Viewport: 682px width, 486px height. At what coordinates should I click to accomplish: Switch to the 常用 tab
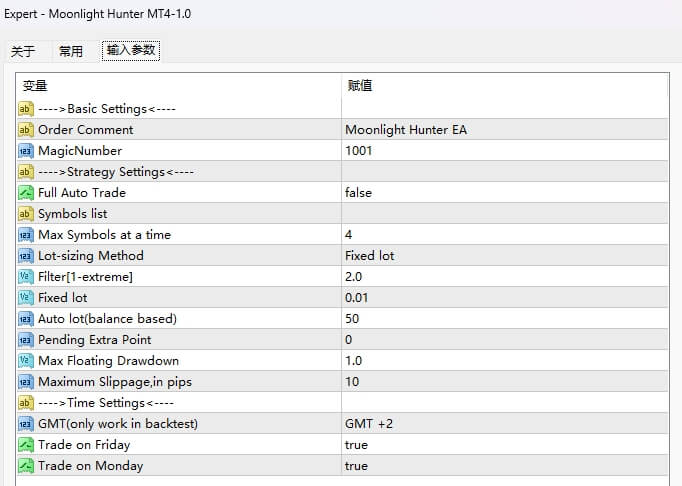pos(71,51)
